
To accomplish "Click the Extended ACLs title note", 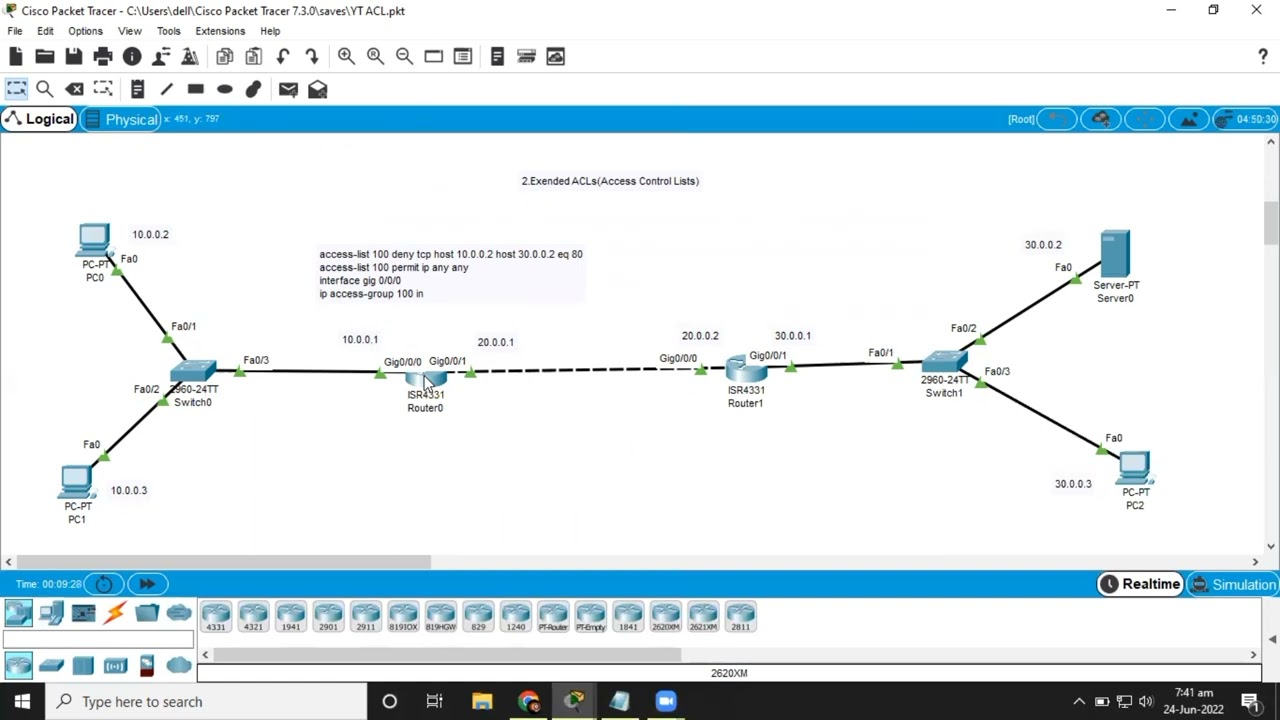I will coord(610,181).
